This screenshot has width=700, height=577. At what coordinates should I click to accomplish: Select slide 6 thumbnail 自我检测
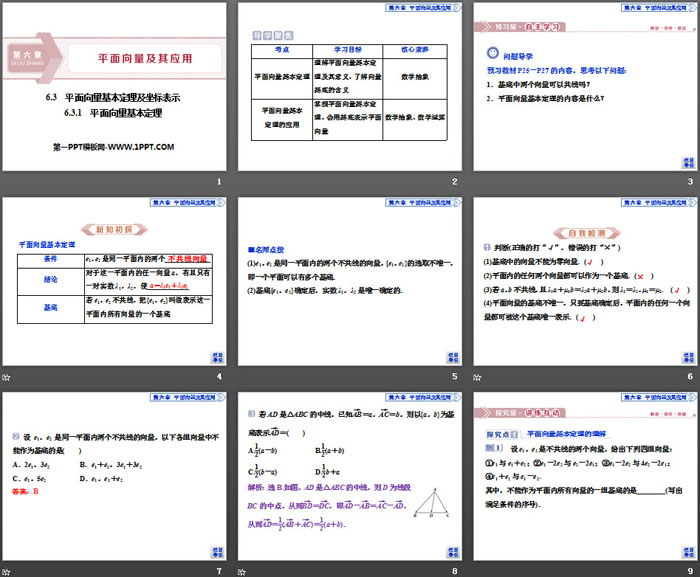point(585,282)
